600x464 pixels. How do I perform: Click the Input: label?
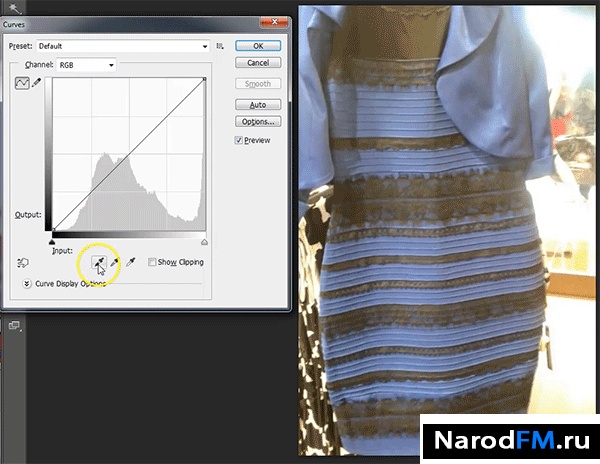point(62,251)
